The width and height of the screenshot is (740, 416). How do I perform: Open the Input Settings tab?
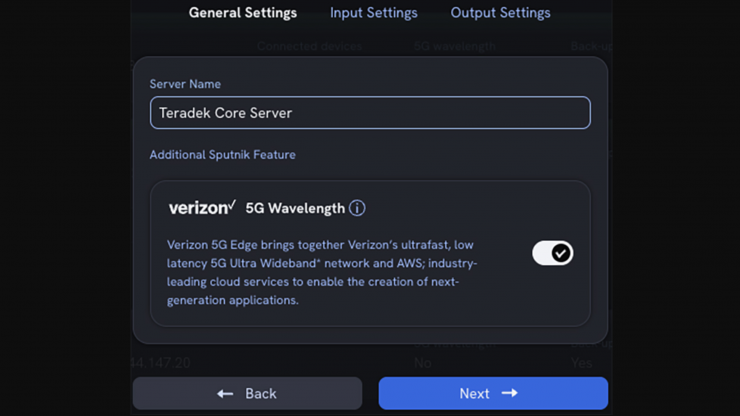coord(374,13)
